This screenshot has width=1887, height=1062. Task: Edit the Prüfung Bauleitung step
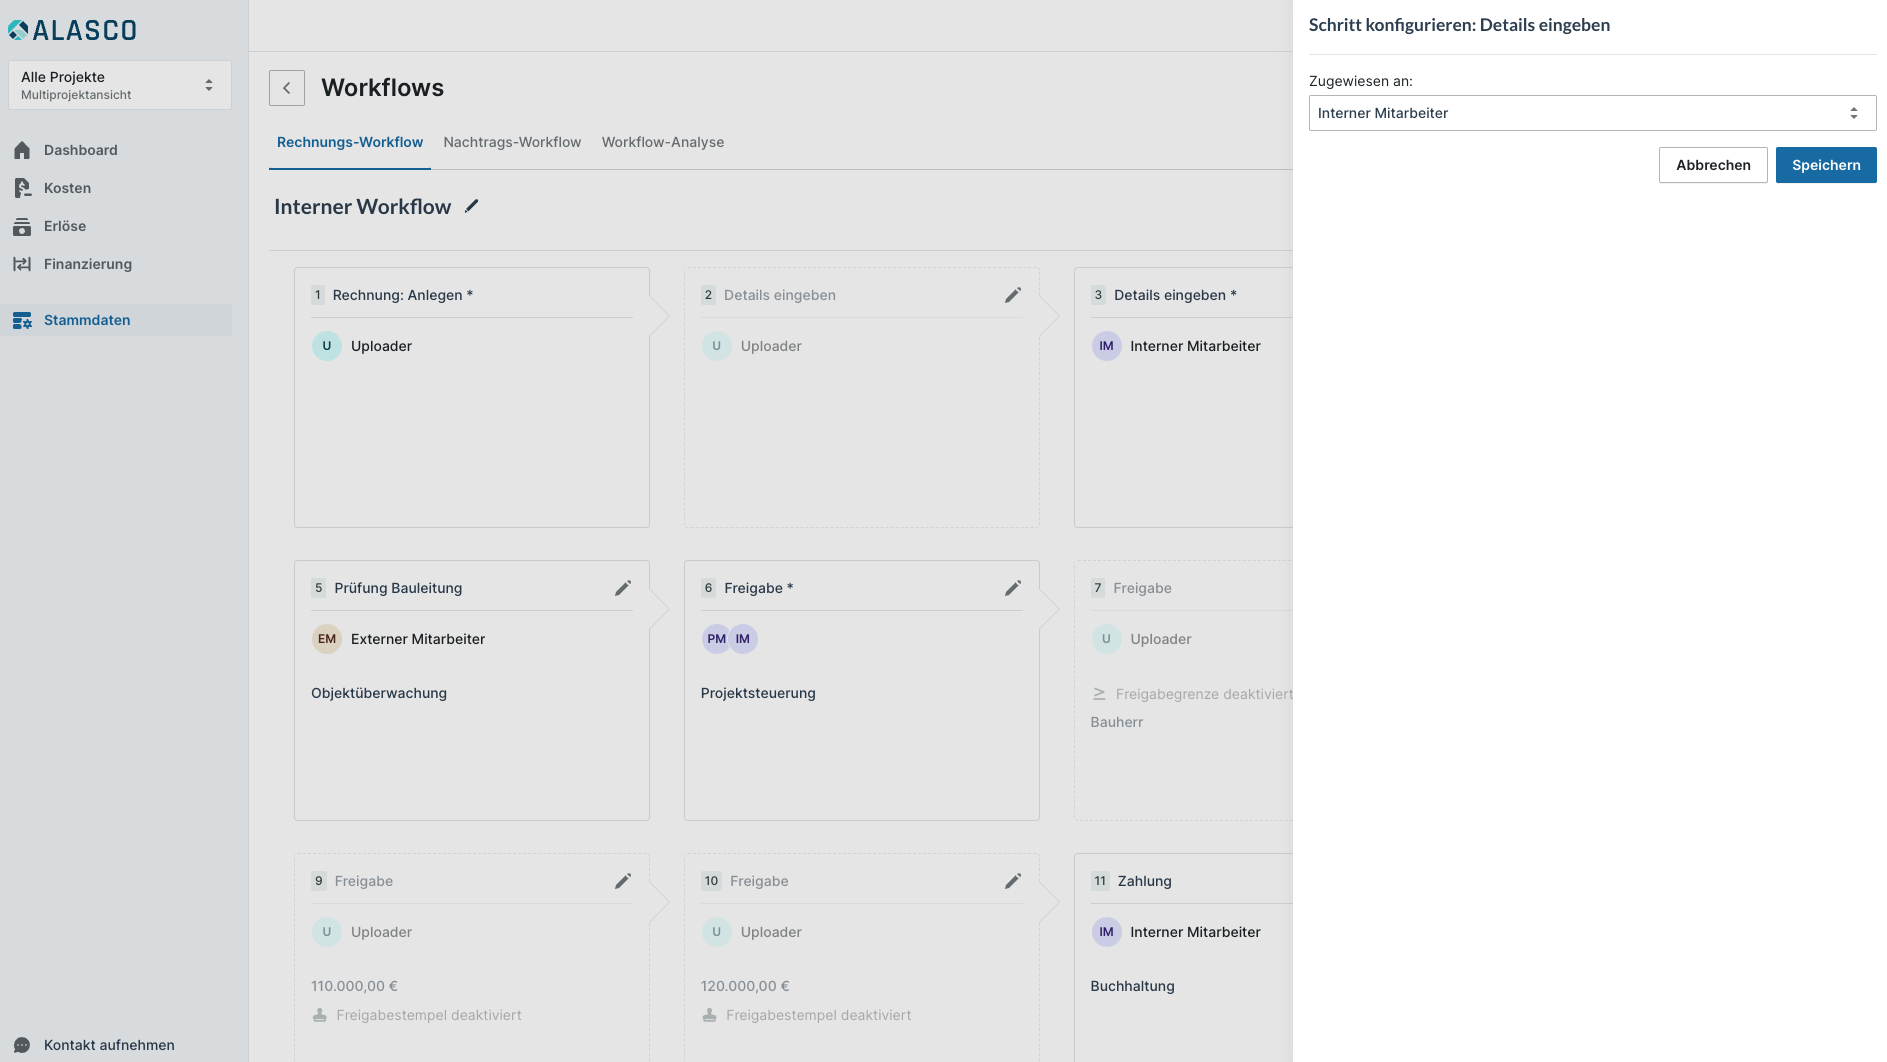(x=622, y=588)
